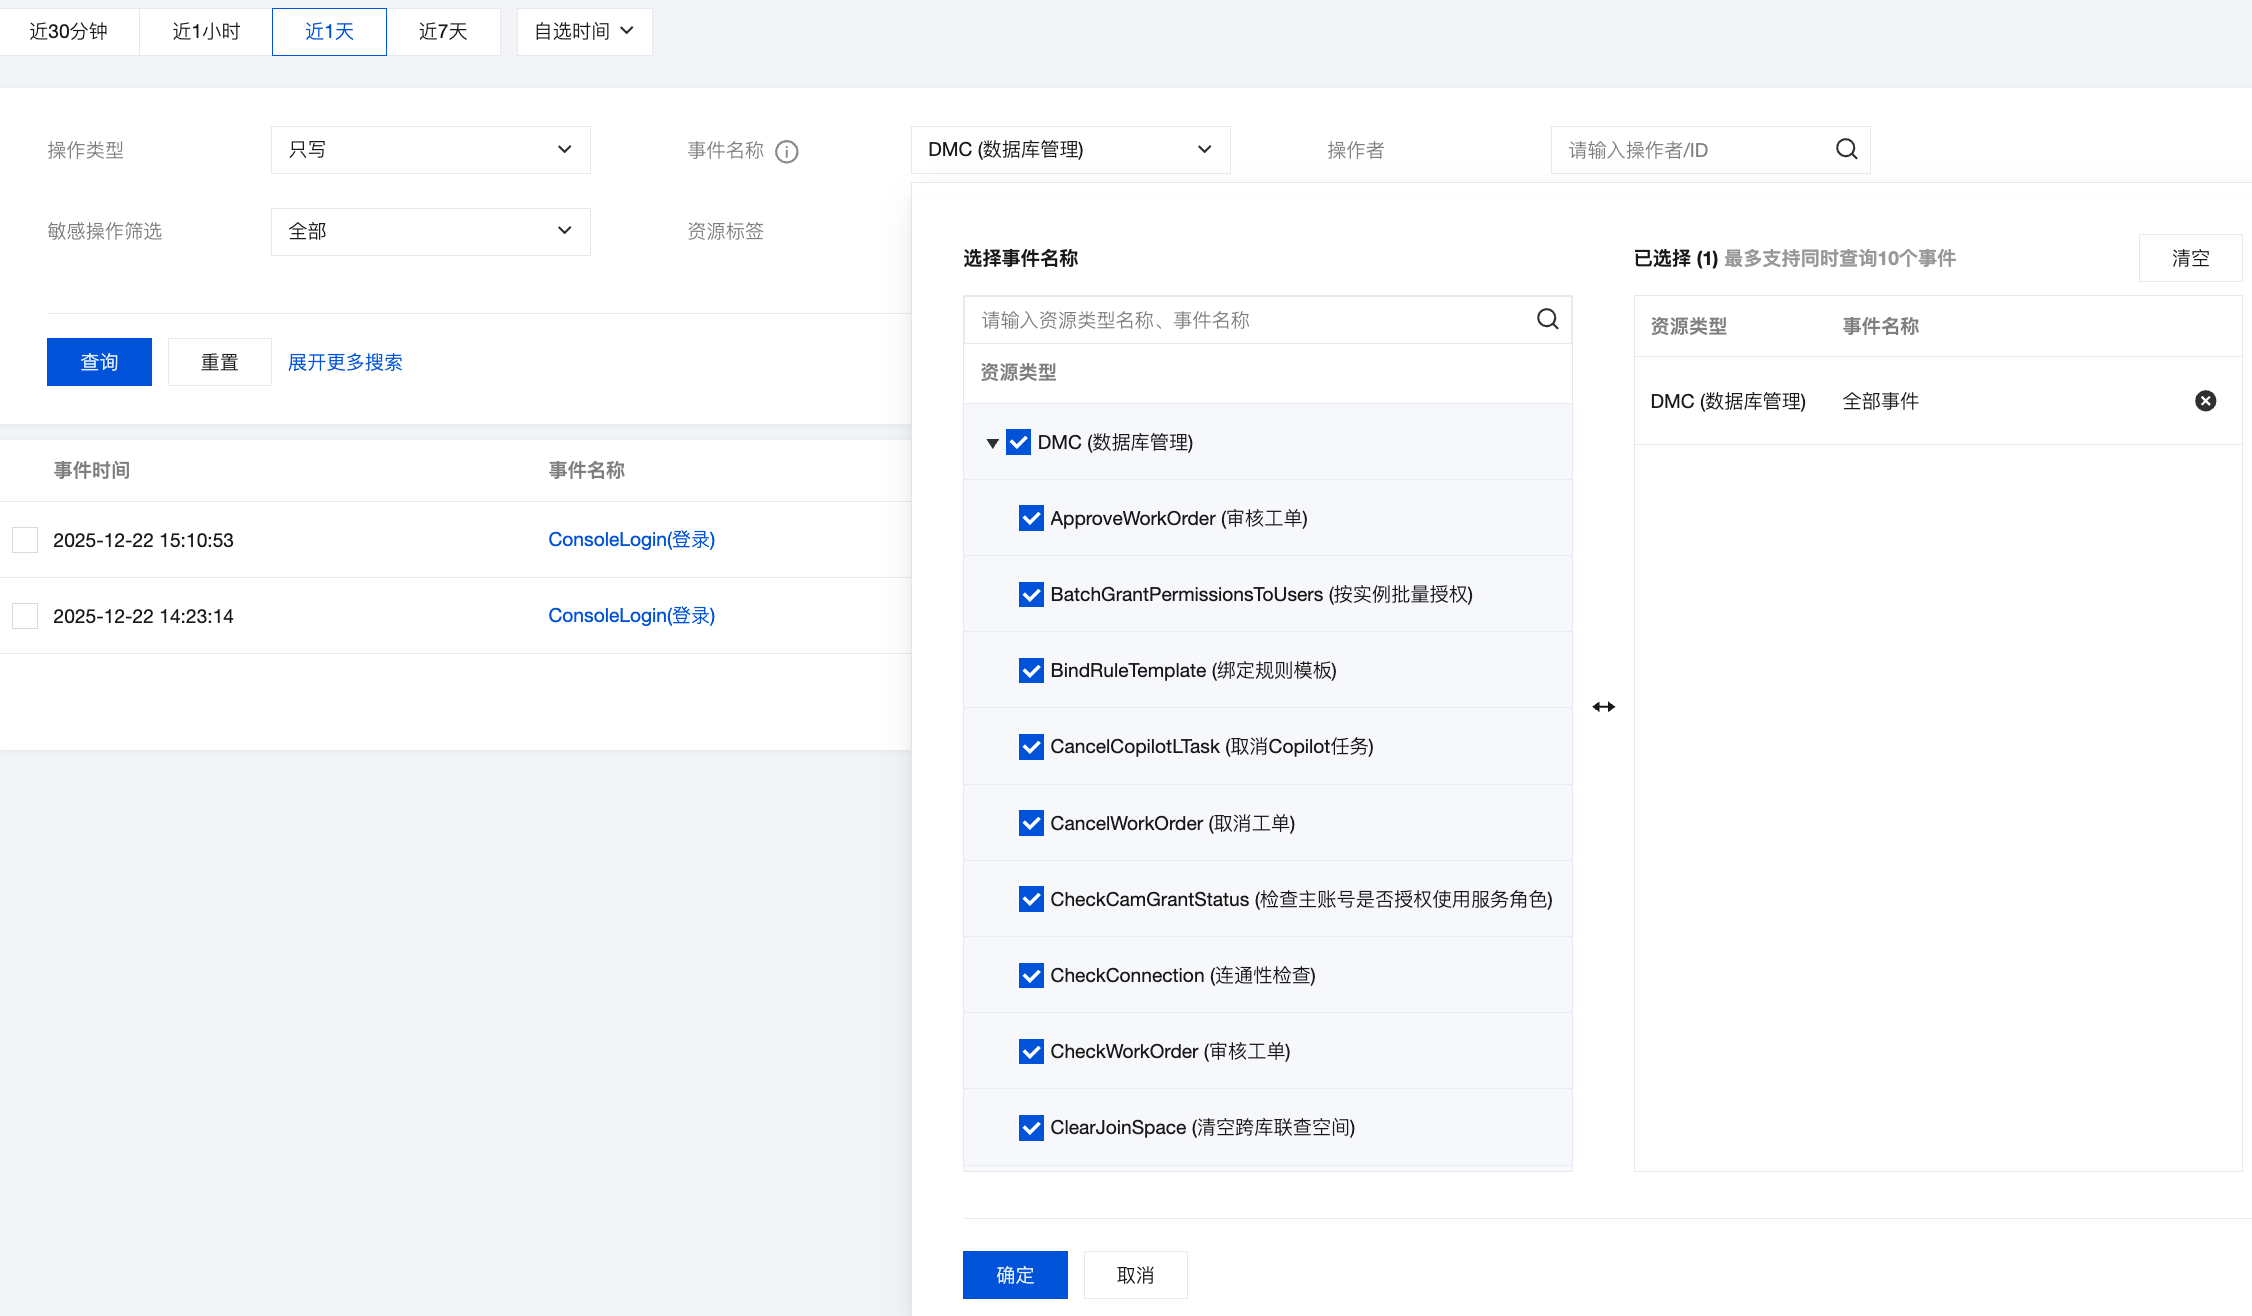The width and height of the screenshot is (2252, 1316).
Task: Toggle the CheckConnection (连通性检查) checkbox
Action: pos(1031,975)
